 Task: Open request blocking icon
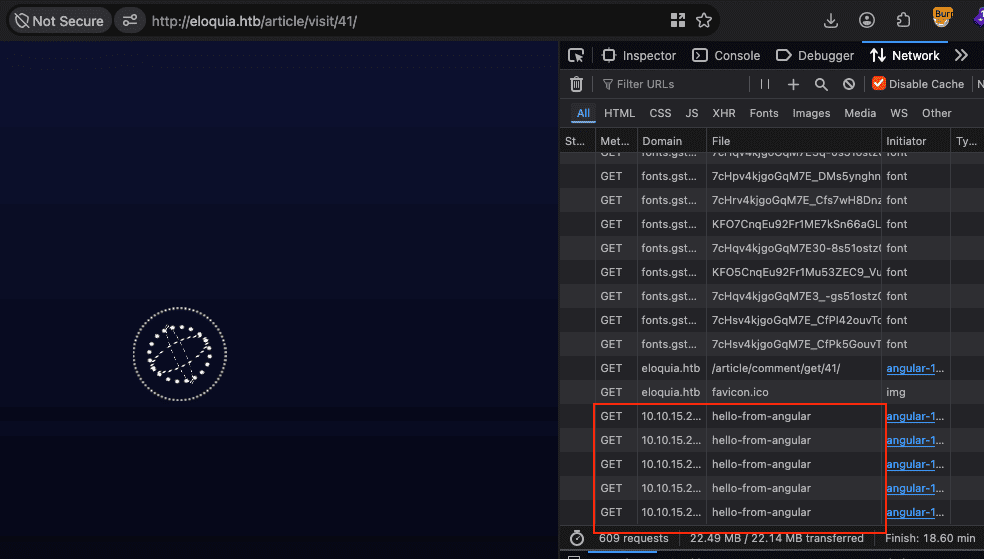[848, 84]
